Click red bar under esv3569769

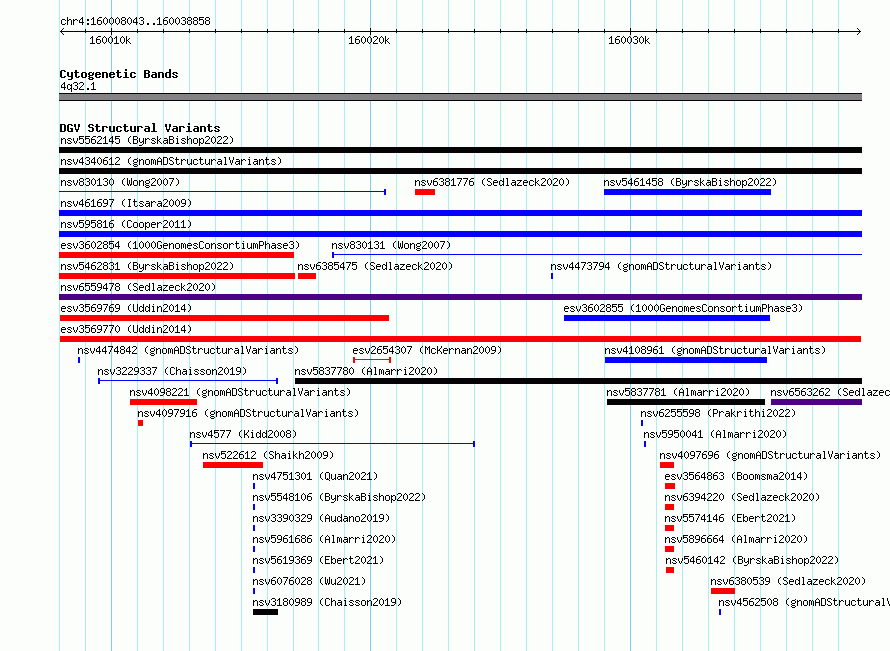coord(224,318)
